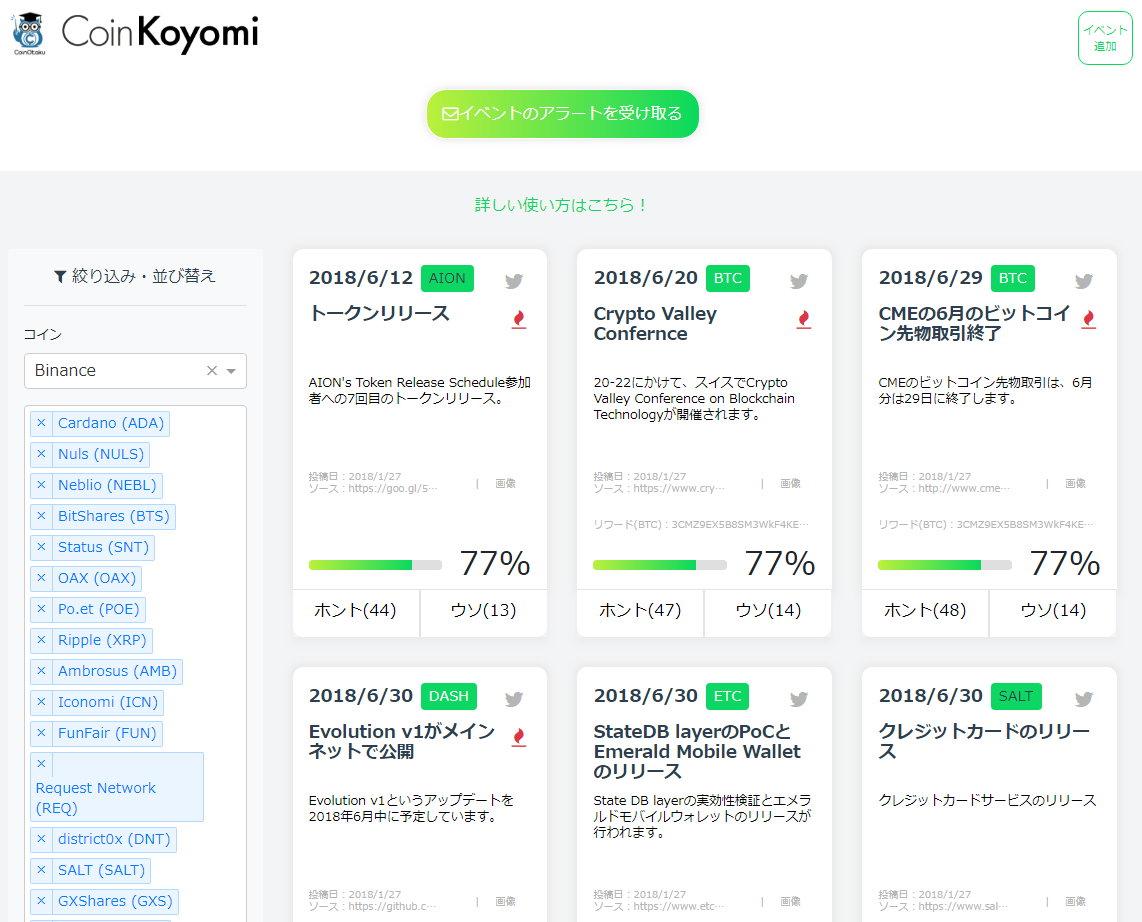Click the 77% progress bar on AION card

pos(375,565)
